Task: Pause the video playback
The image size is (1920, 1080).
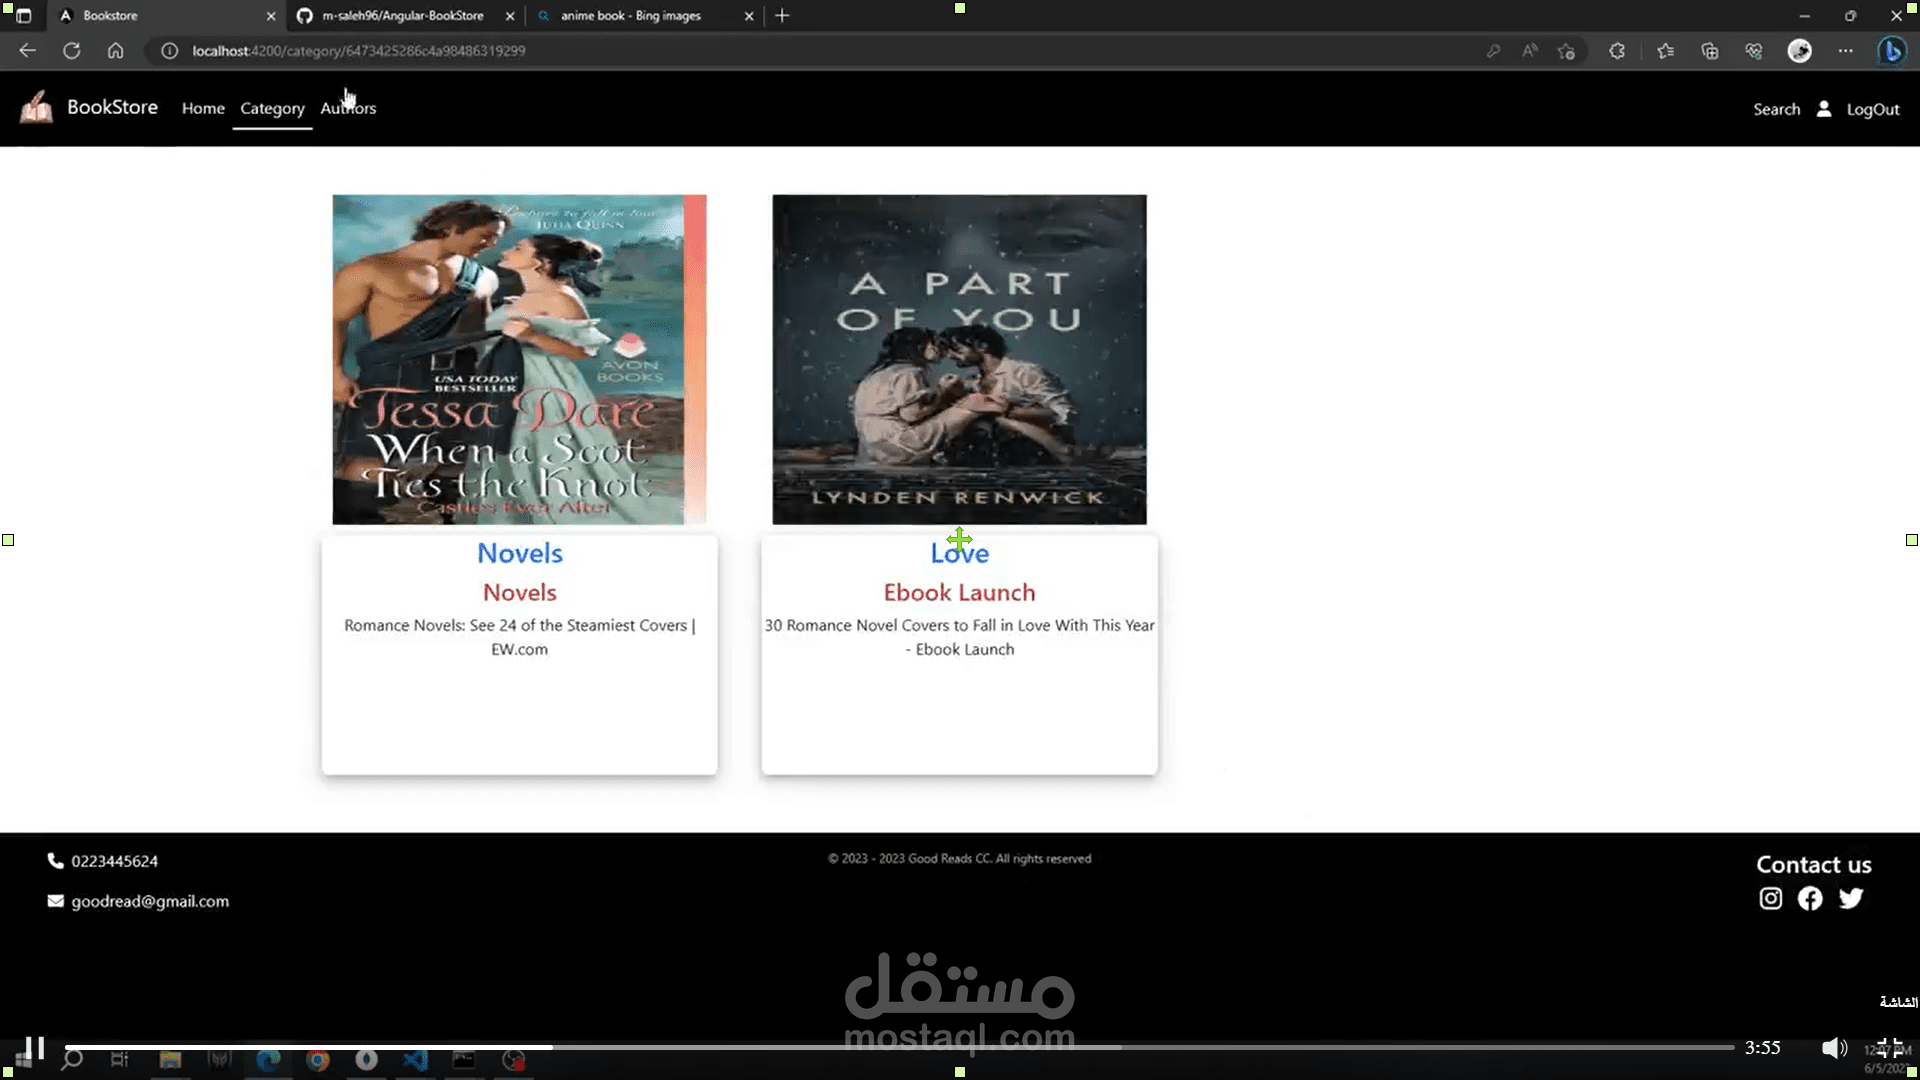Action: [x=35, y=1047]
